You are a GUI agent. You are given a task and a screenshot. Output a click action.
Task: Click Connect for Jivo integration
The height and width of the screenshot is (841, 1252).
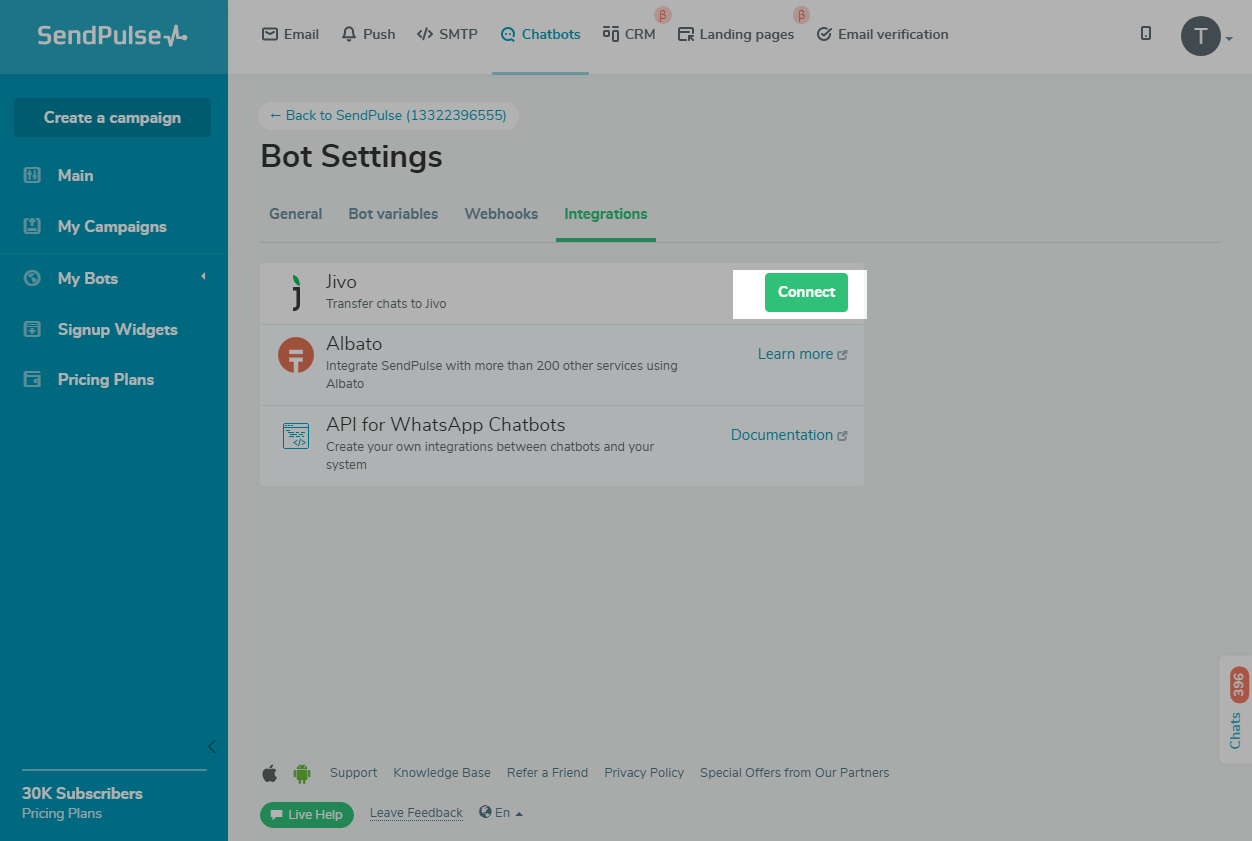[x=806, y=292]
